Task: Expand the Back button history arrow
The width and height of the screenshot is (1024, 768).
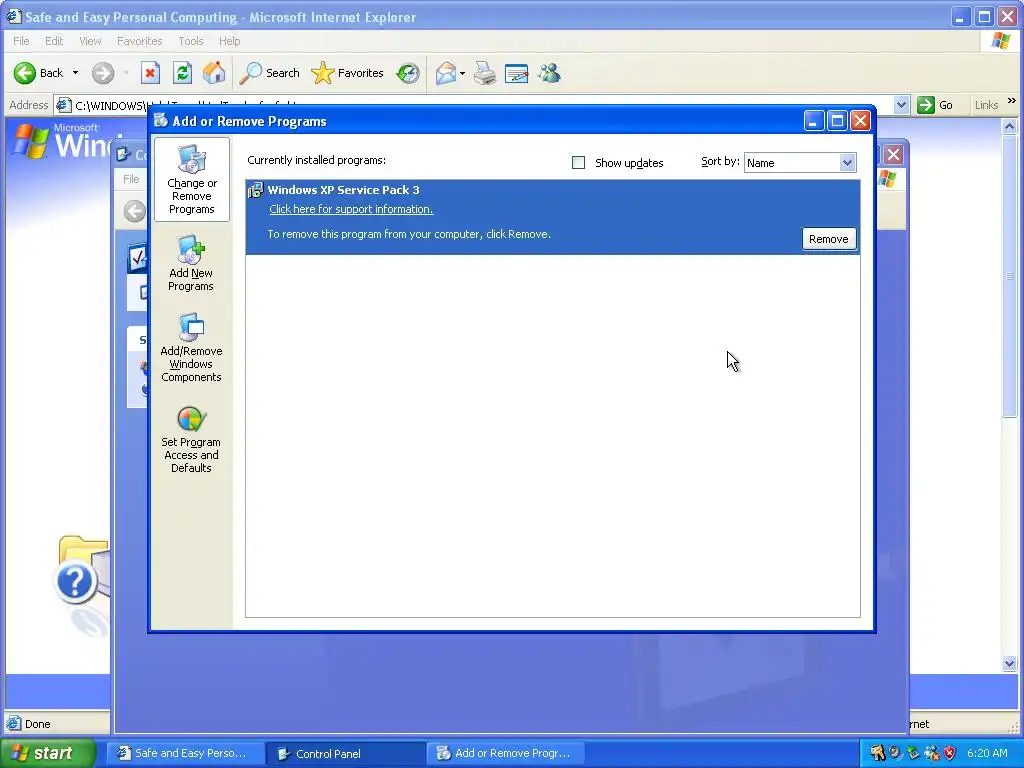Action: tap(75, 73)
